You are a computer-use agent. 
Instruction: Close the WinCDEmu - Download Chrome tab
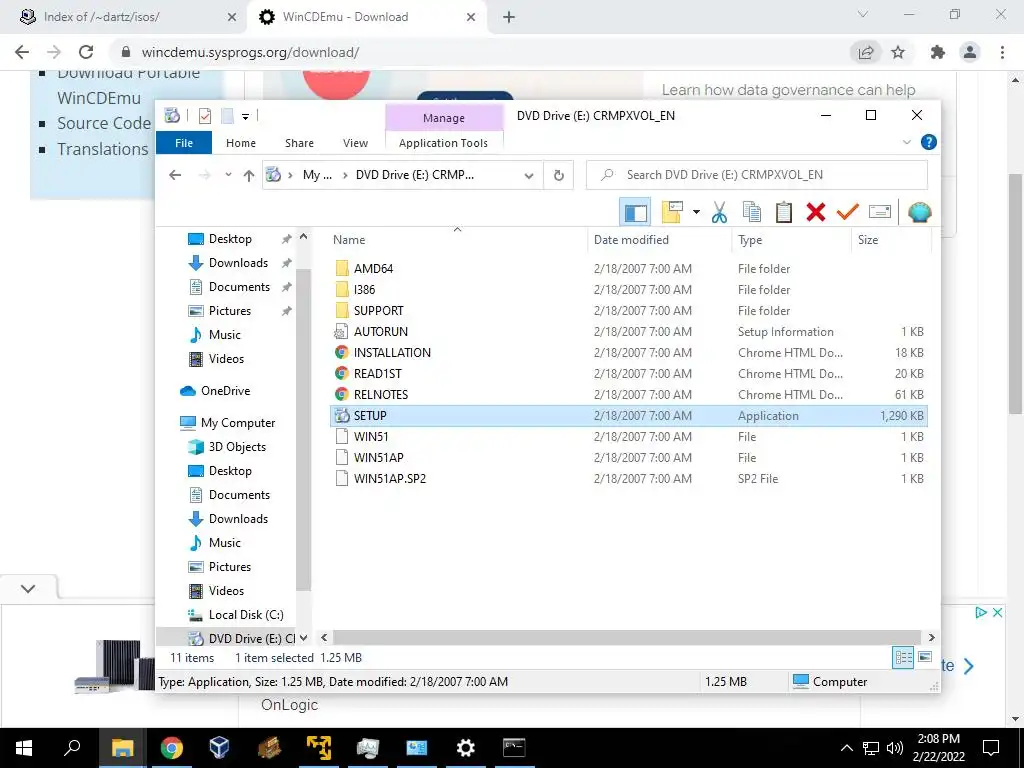471,17
